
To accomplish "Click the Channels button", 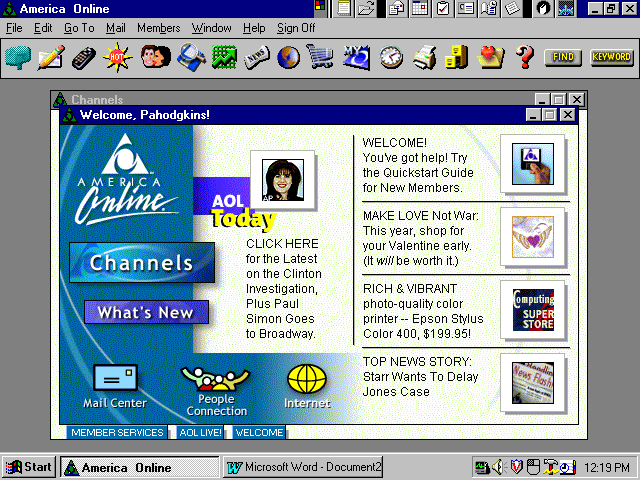I will point(142,262).
